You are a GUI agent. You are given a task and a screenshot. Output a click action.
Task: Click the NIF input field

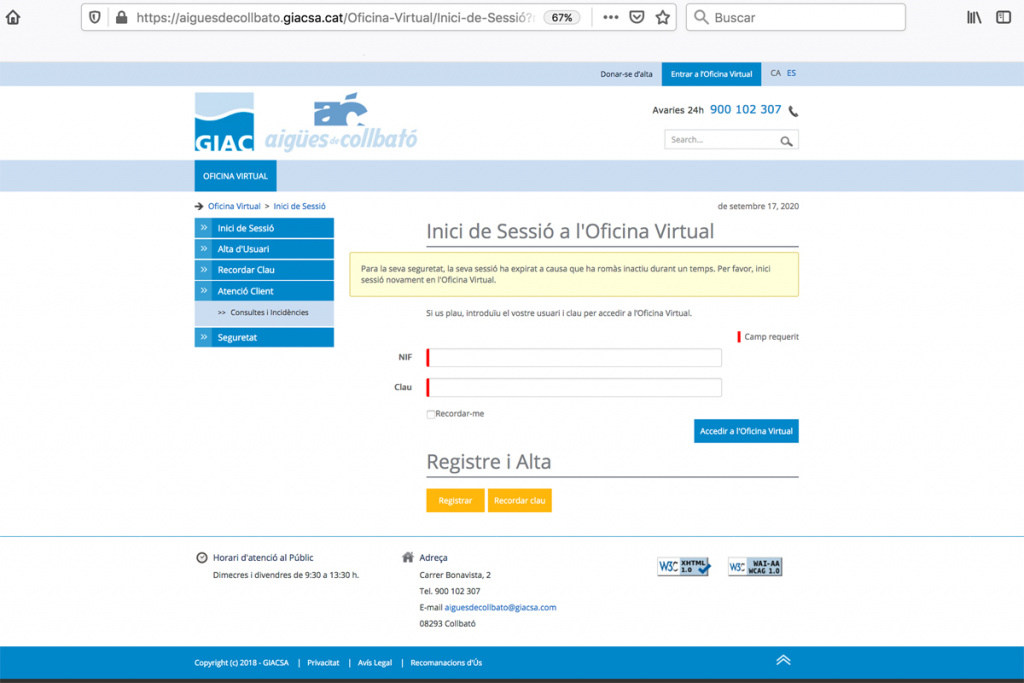(574, 357)
